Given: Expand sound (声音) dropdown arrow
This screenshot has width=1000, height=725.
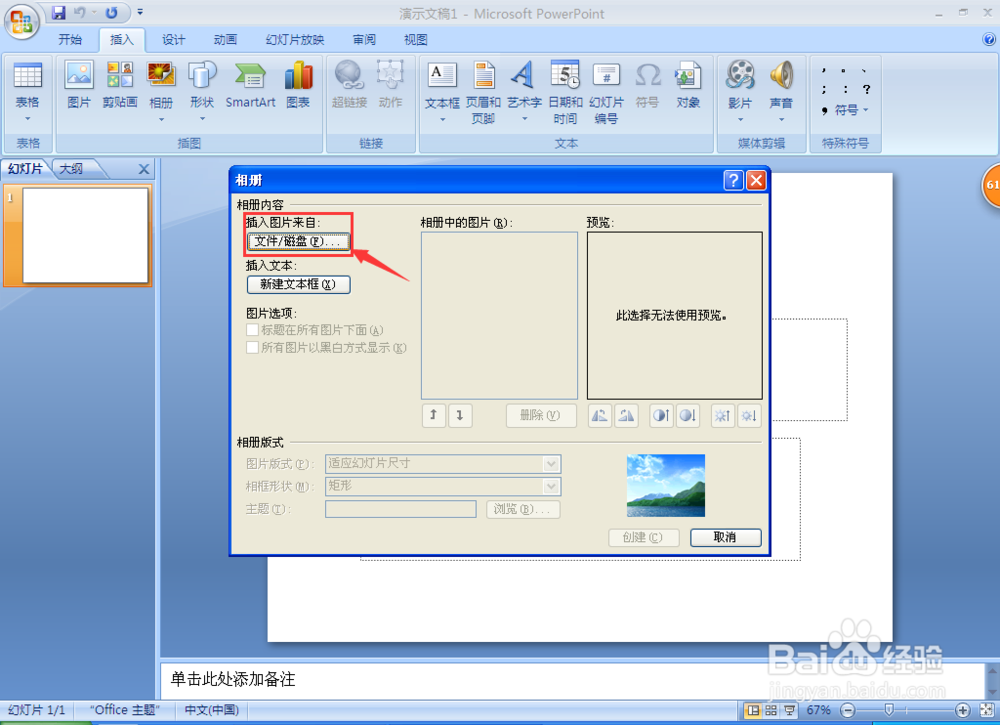Looking at the screenshot, I should click(781, 119).
